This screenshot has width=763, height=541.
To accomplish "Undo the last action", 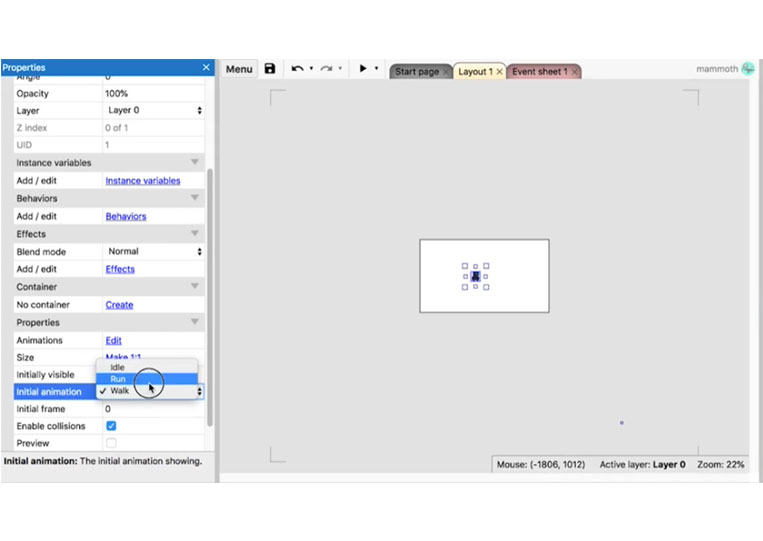I will tap(297, 69).
